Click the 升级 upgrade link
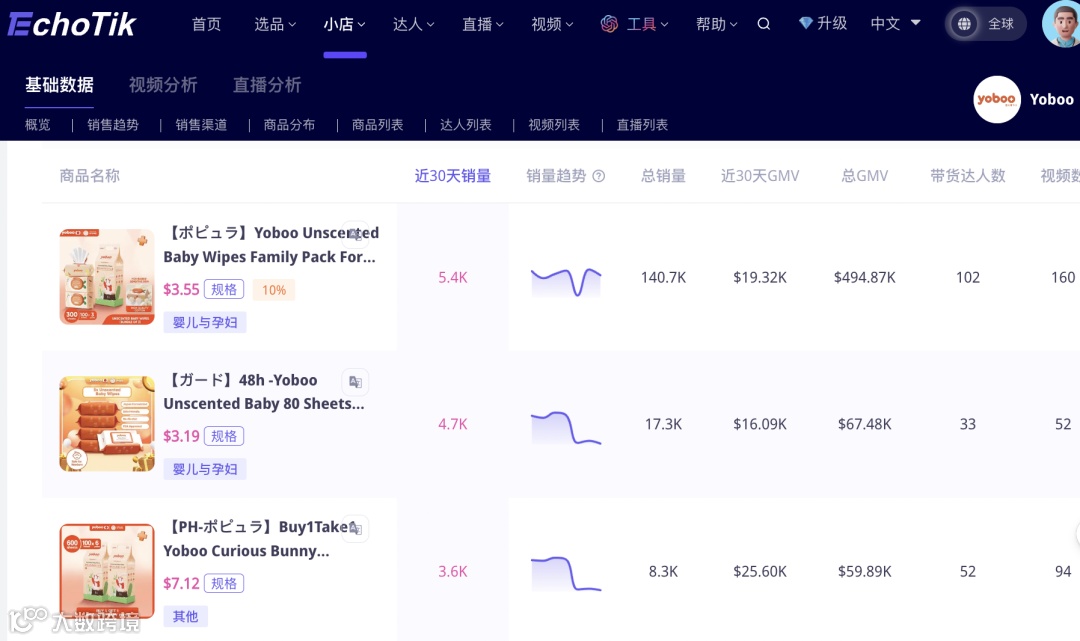 coord(831,24)
